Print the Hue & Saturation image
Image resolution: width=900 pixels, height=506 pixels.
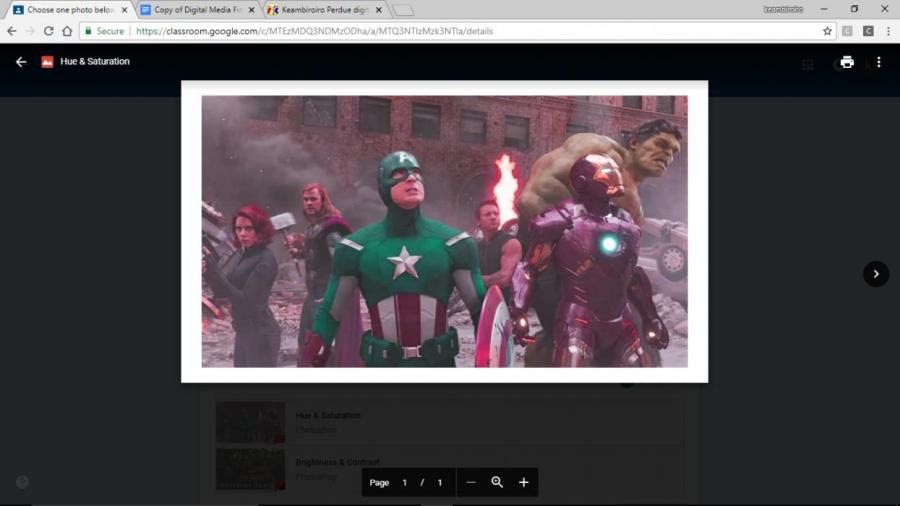point(847,62)
